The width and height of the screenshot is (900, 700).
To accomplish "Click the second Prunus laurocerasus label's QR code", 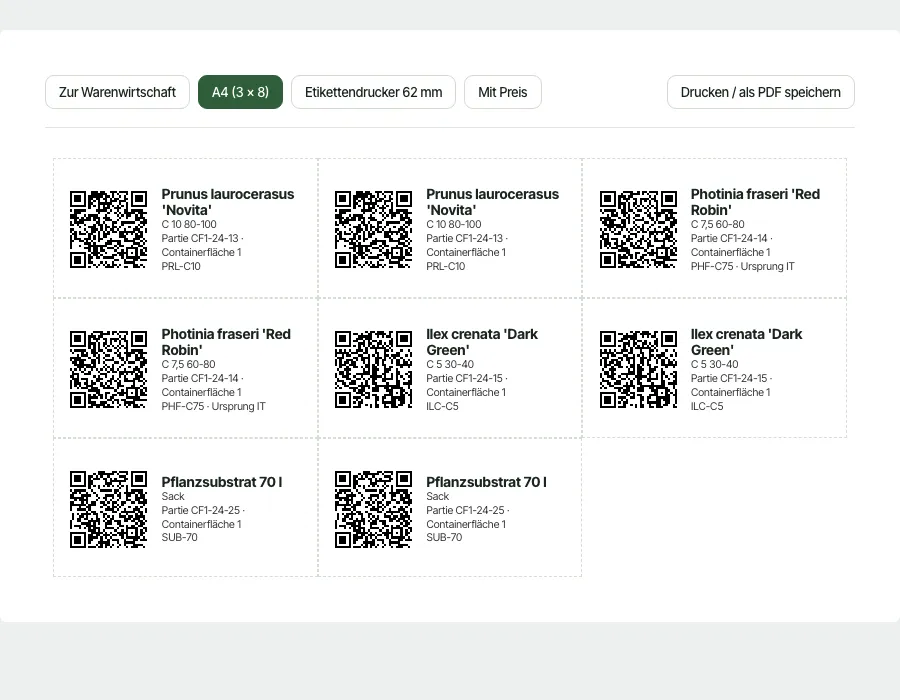I will point(373,230).
